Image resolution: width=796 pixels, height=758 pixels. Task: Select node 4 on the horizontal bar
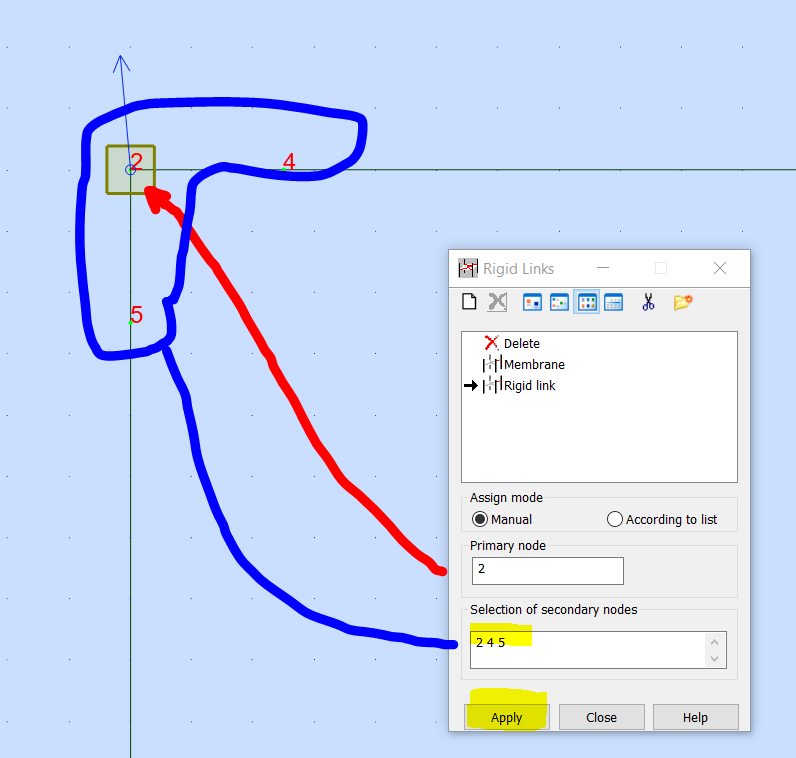(x=284, y=169)
